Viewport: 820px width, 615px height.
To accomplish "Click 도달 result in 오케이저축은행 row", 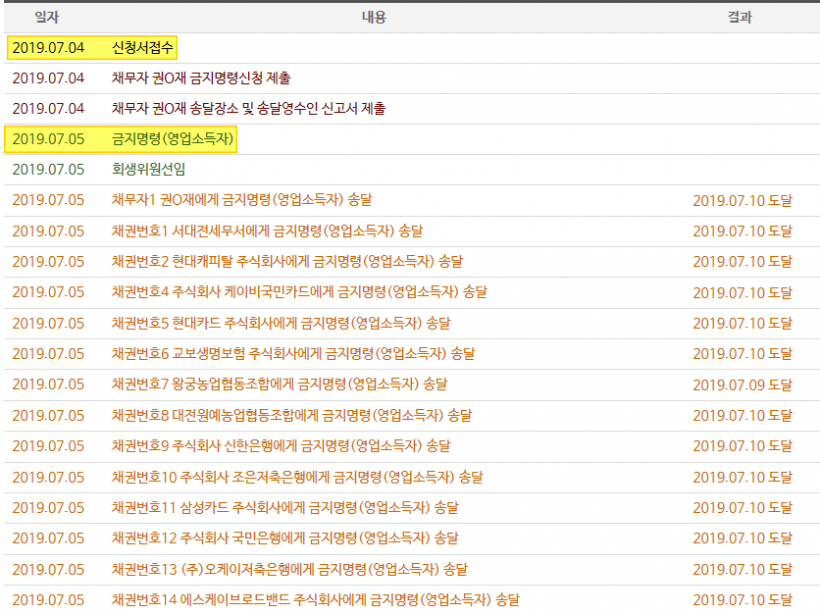I will (x=743, y=569).
